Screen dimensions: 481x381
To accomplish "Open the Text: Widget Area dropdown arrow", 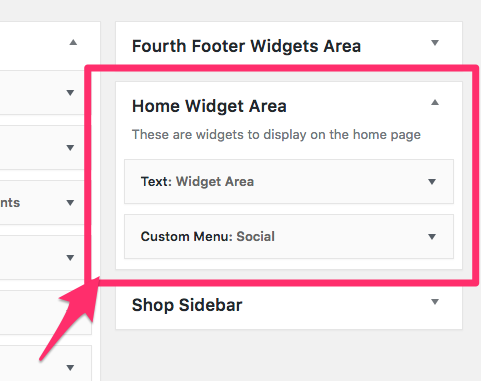I will click(432, 182).
